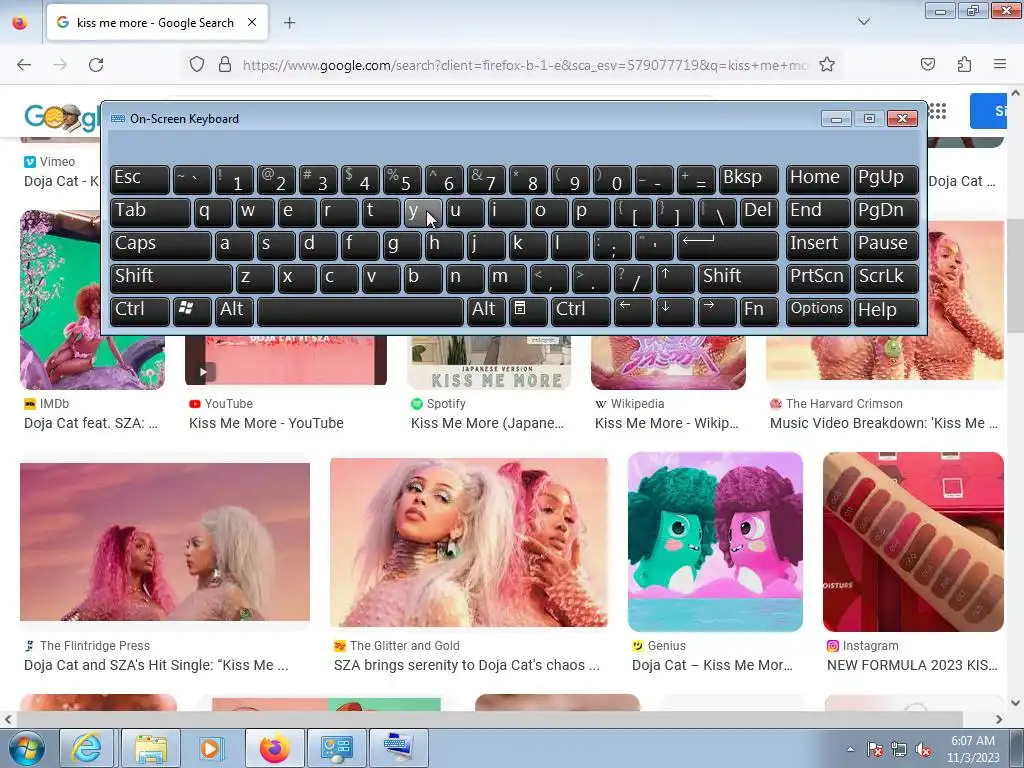The image size is (1024, 768).
Task: Open on-screen keyboard Options
Action: [818, 310]
